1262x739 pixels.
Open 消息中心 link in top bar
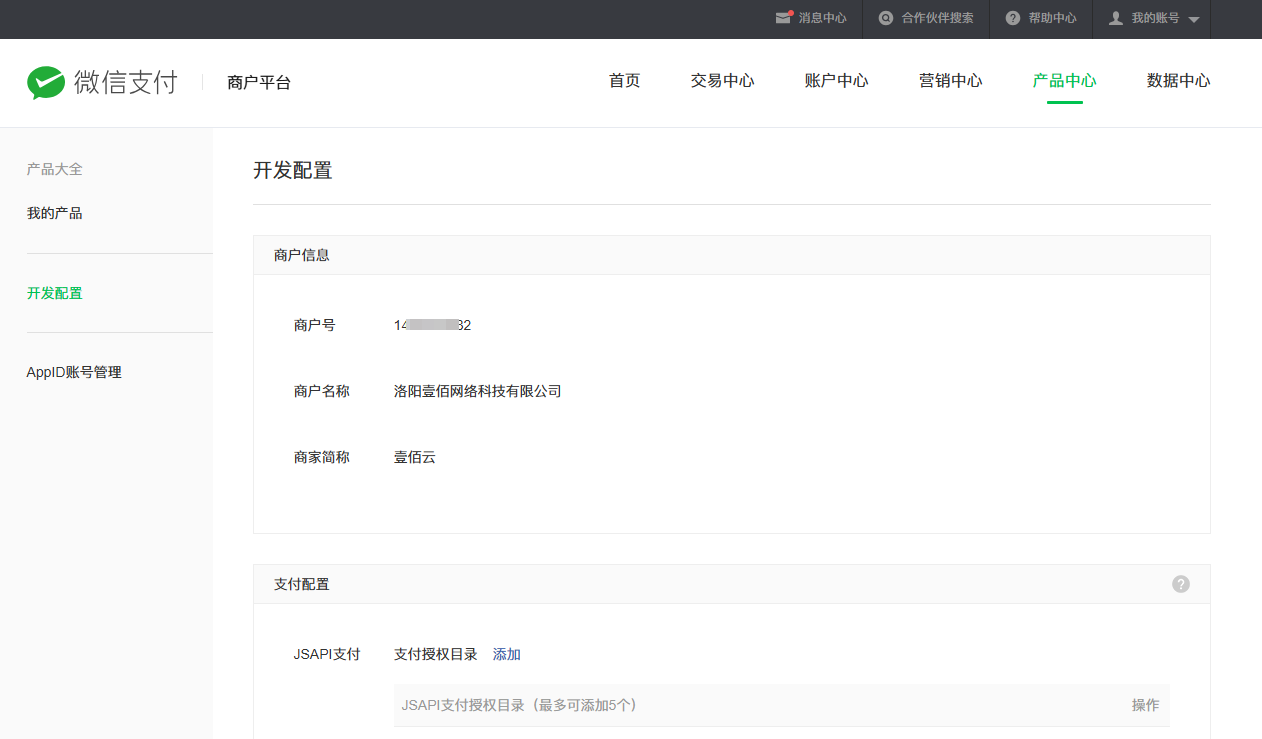[x=822, y=18]
